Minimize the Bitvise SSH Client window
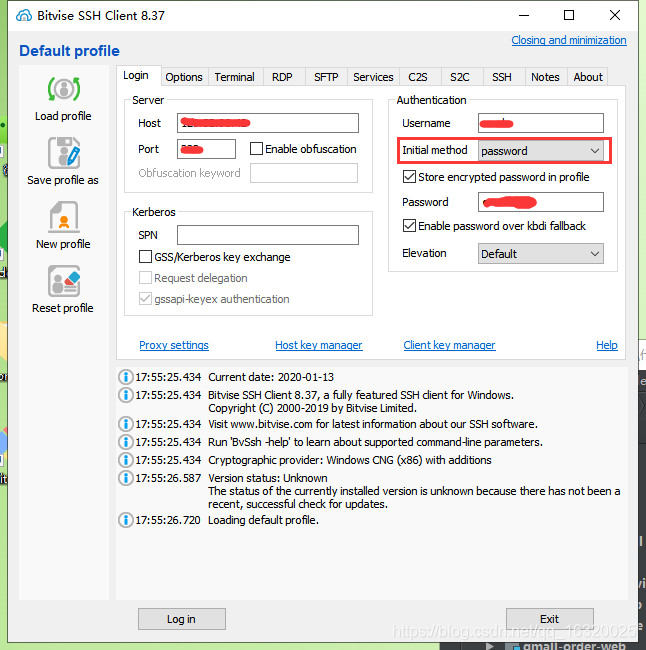 point(524,15)
